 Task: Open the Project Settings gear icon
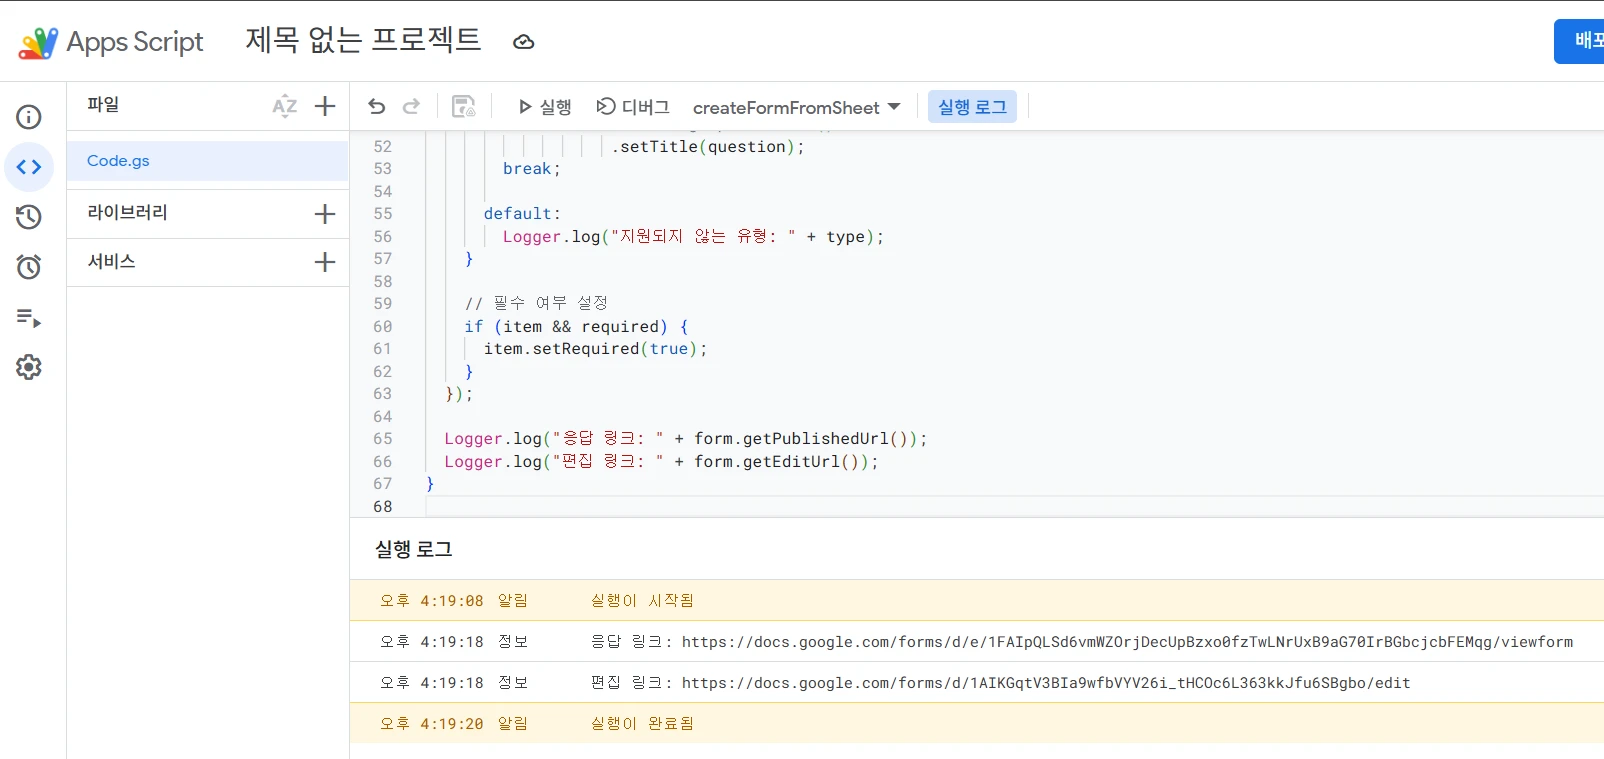pos(29,367)
